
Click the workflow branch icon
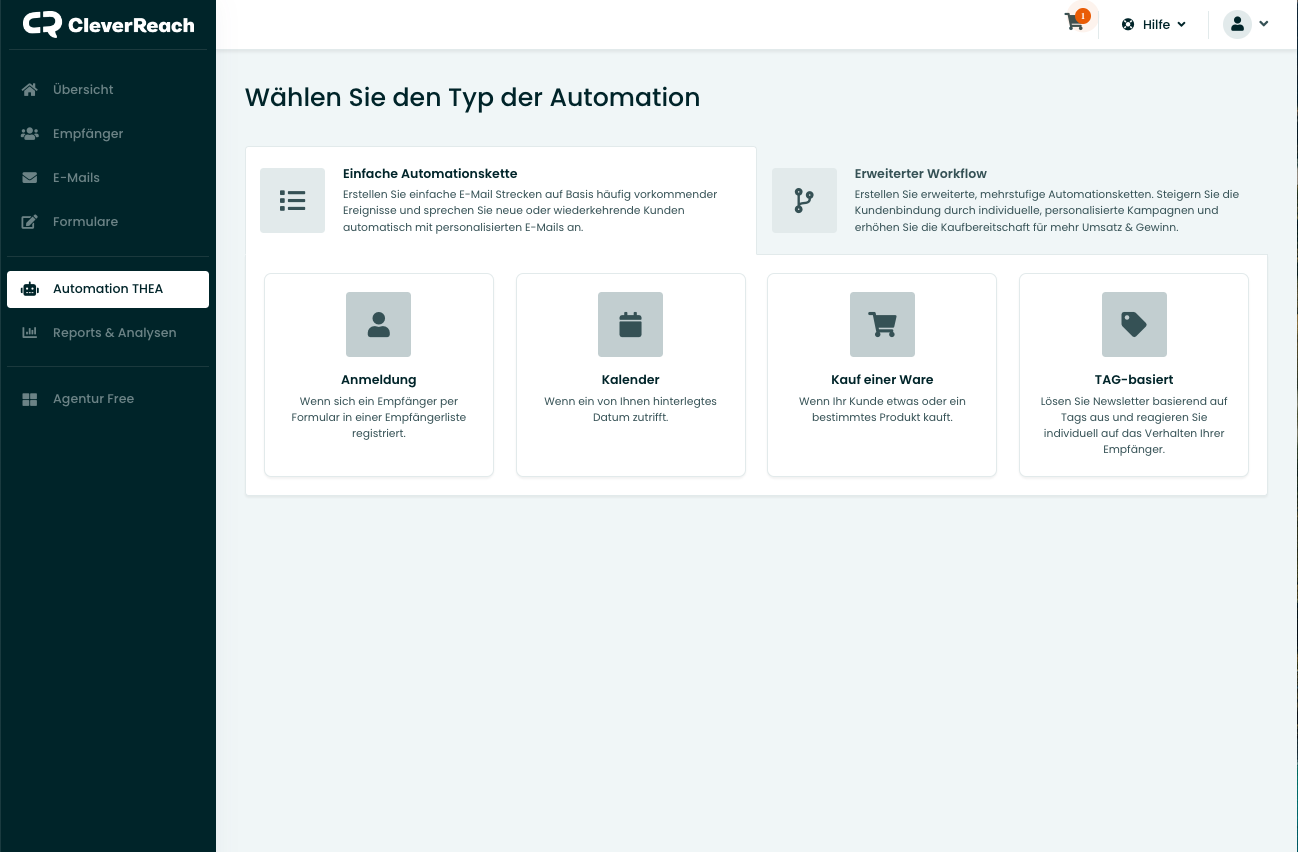[x=804, y=201]
